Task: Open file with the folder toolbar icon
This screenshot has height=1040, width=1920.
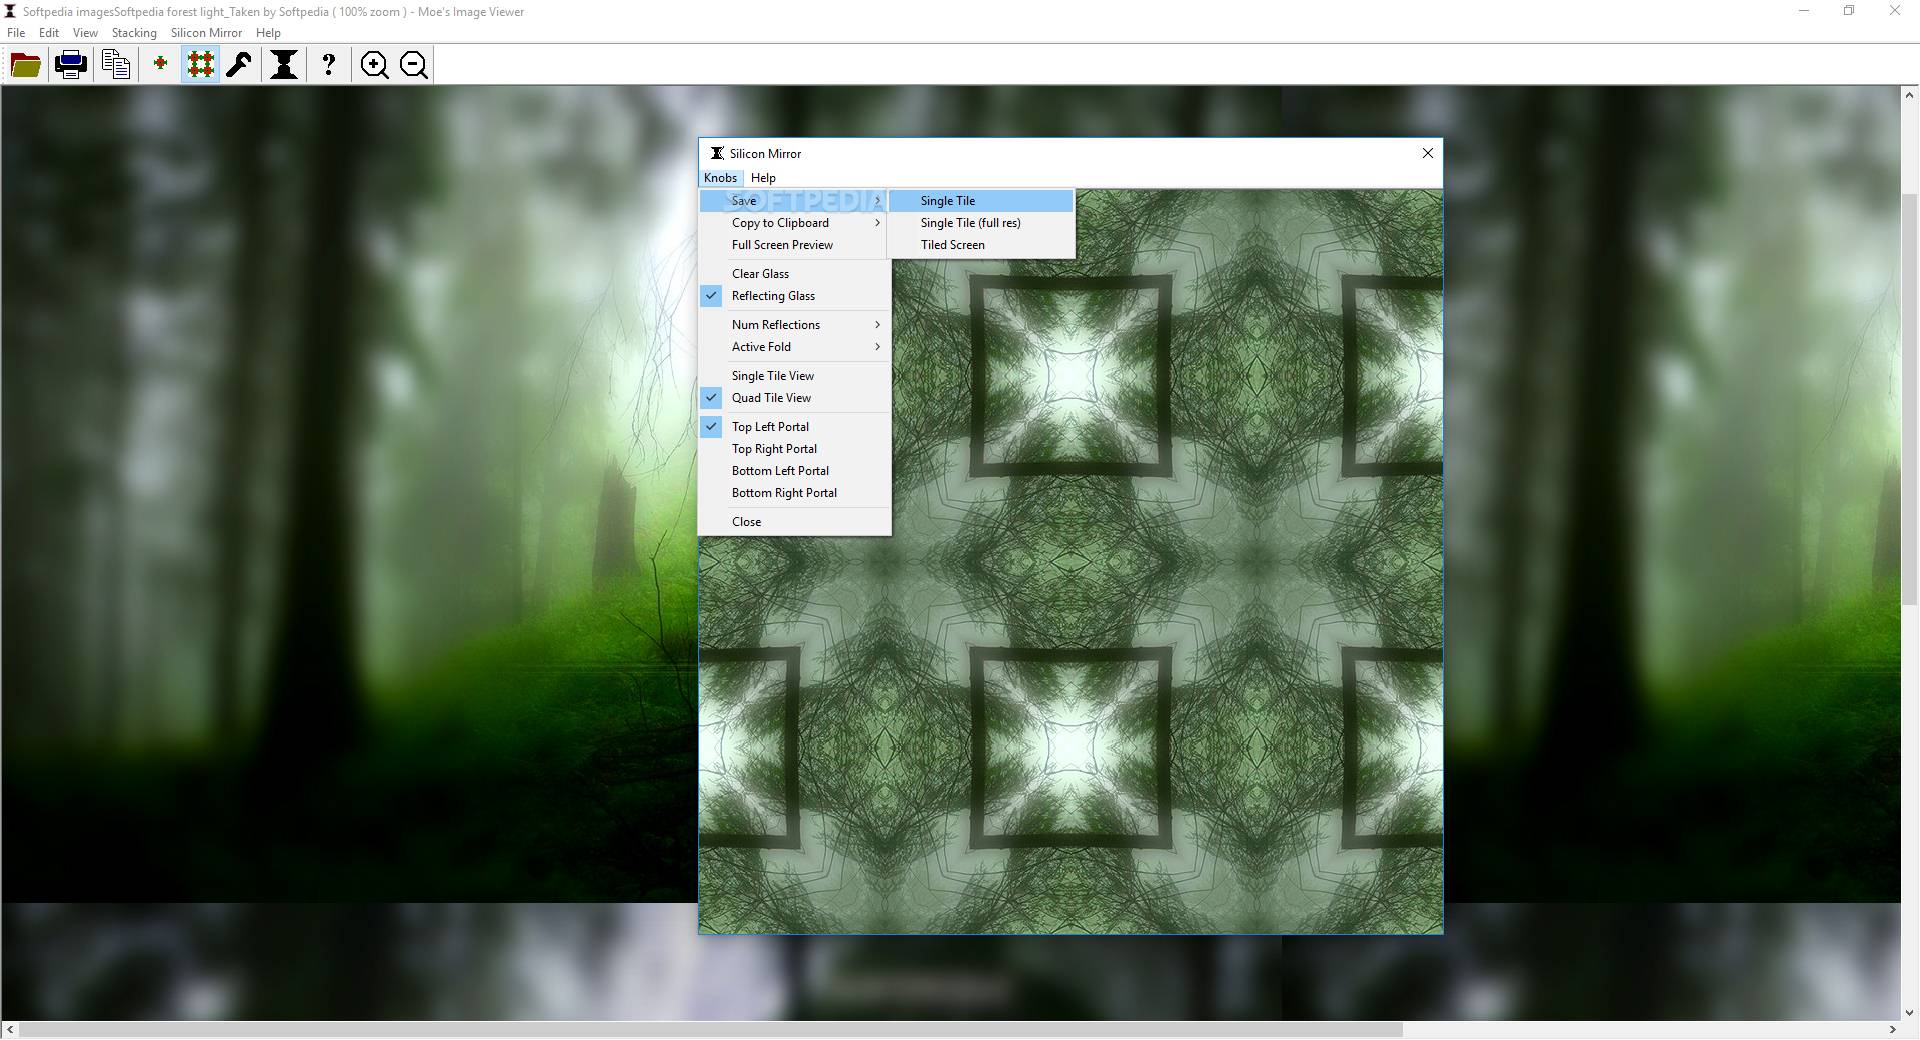Action: 25,65
